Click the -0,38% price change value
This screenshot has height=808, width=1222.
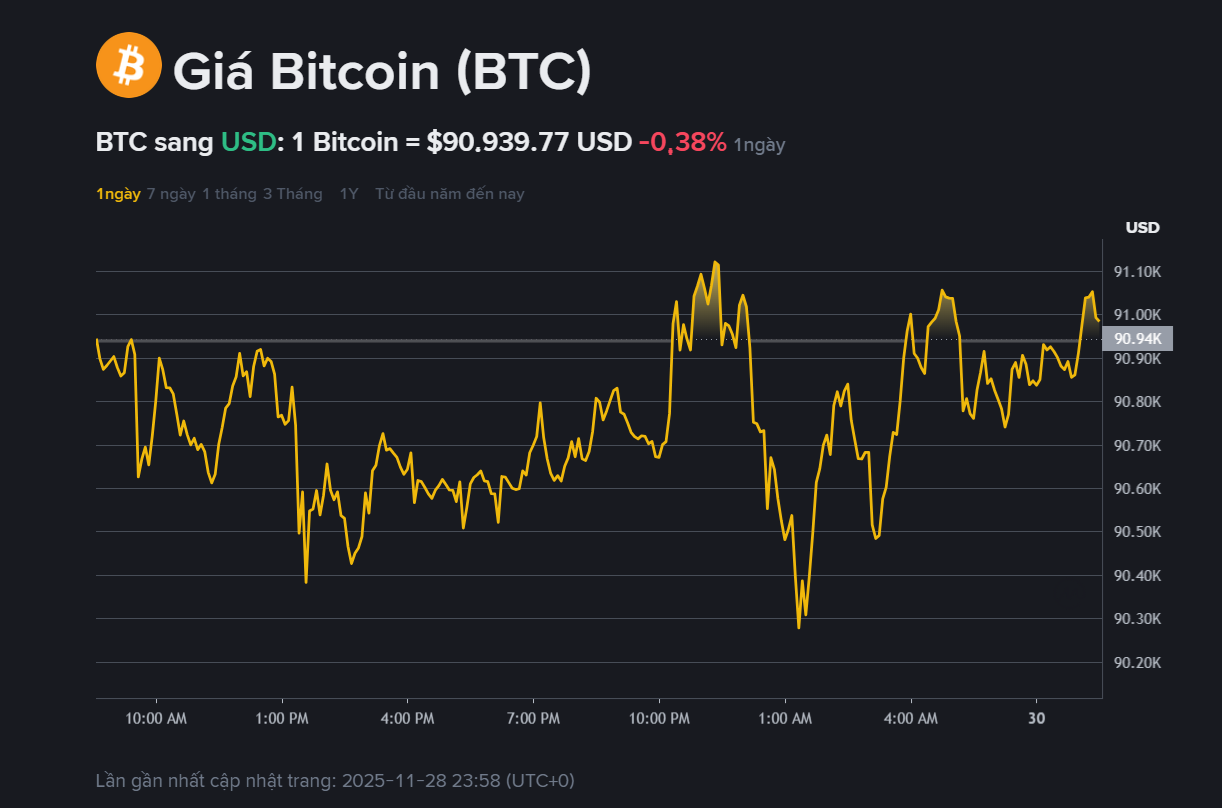pyautogui.click(x=682, y=142)
